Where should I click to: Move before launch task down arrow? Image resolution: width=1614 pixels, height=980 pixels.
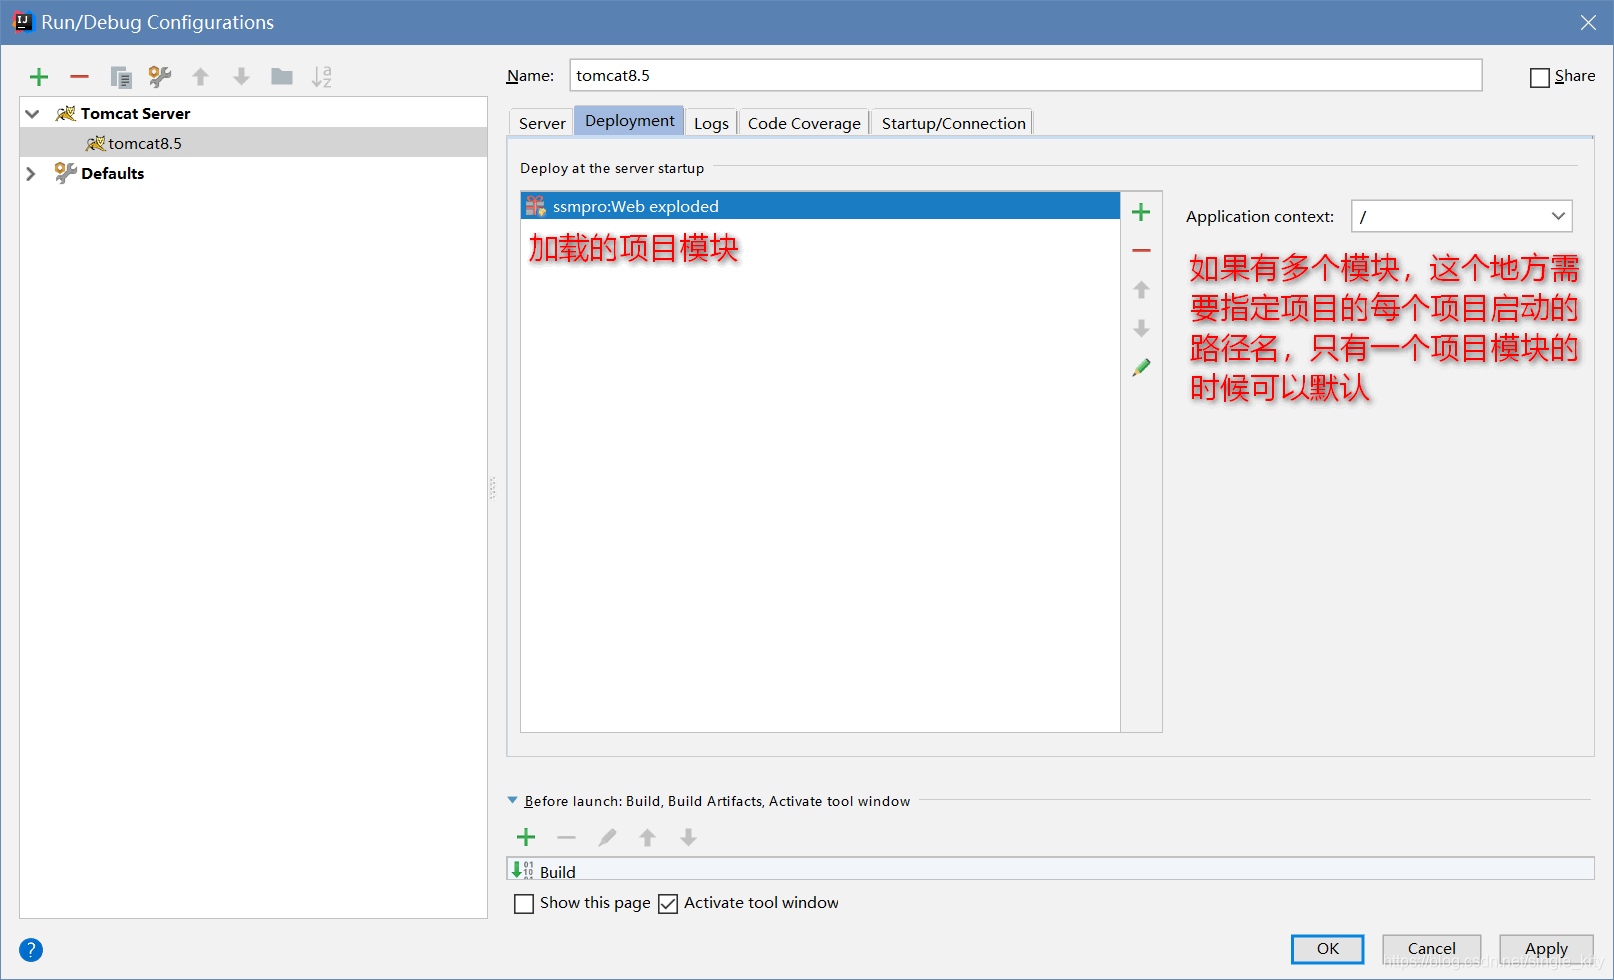coord(688,837)
